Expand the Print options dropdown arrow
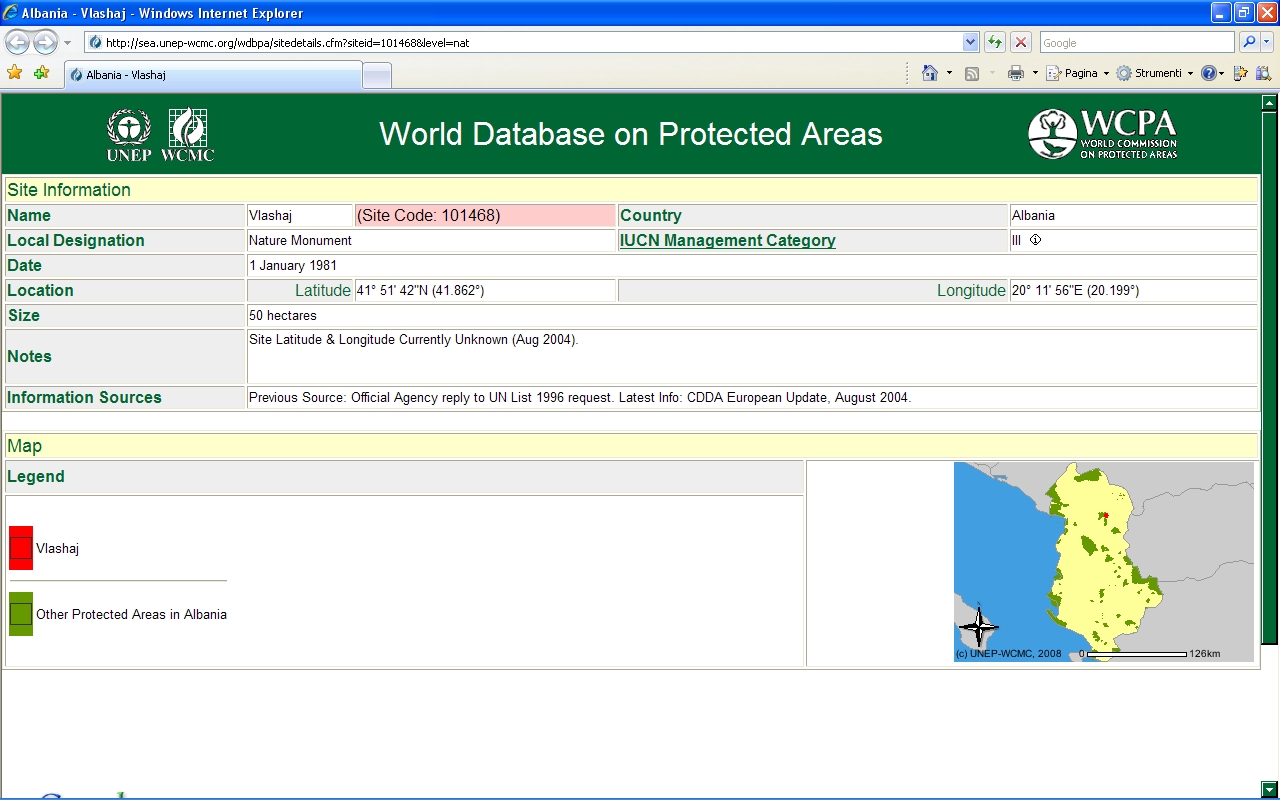This screenshot has height=800, width=1280. (1035, 73)
